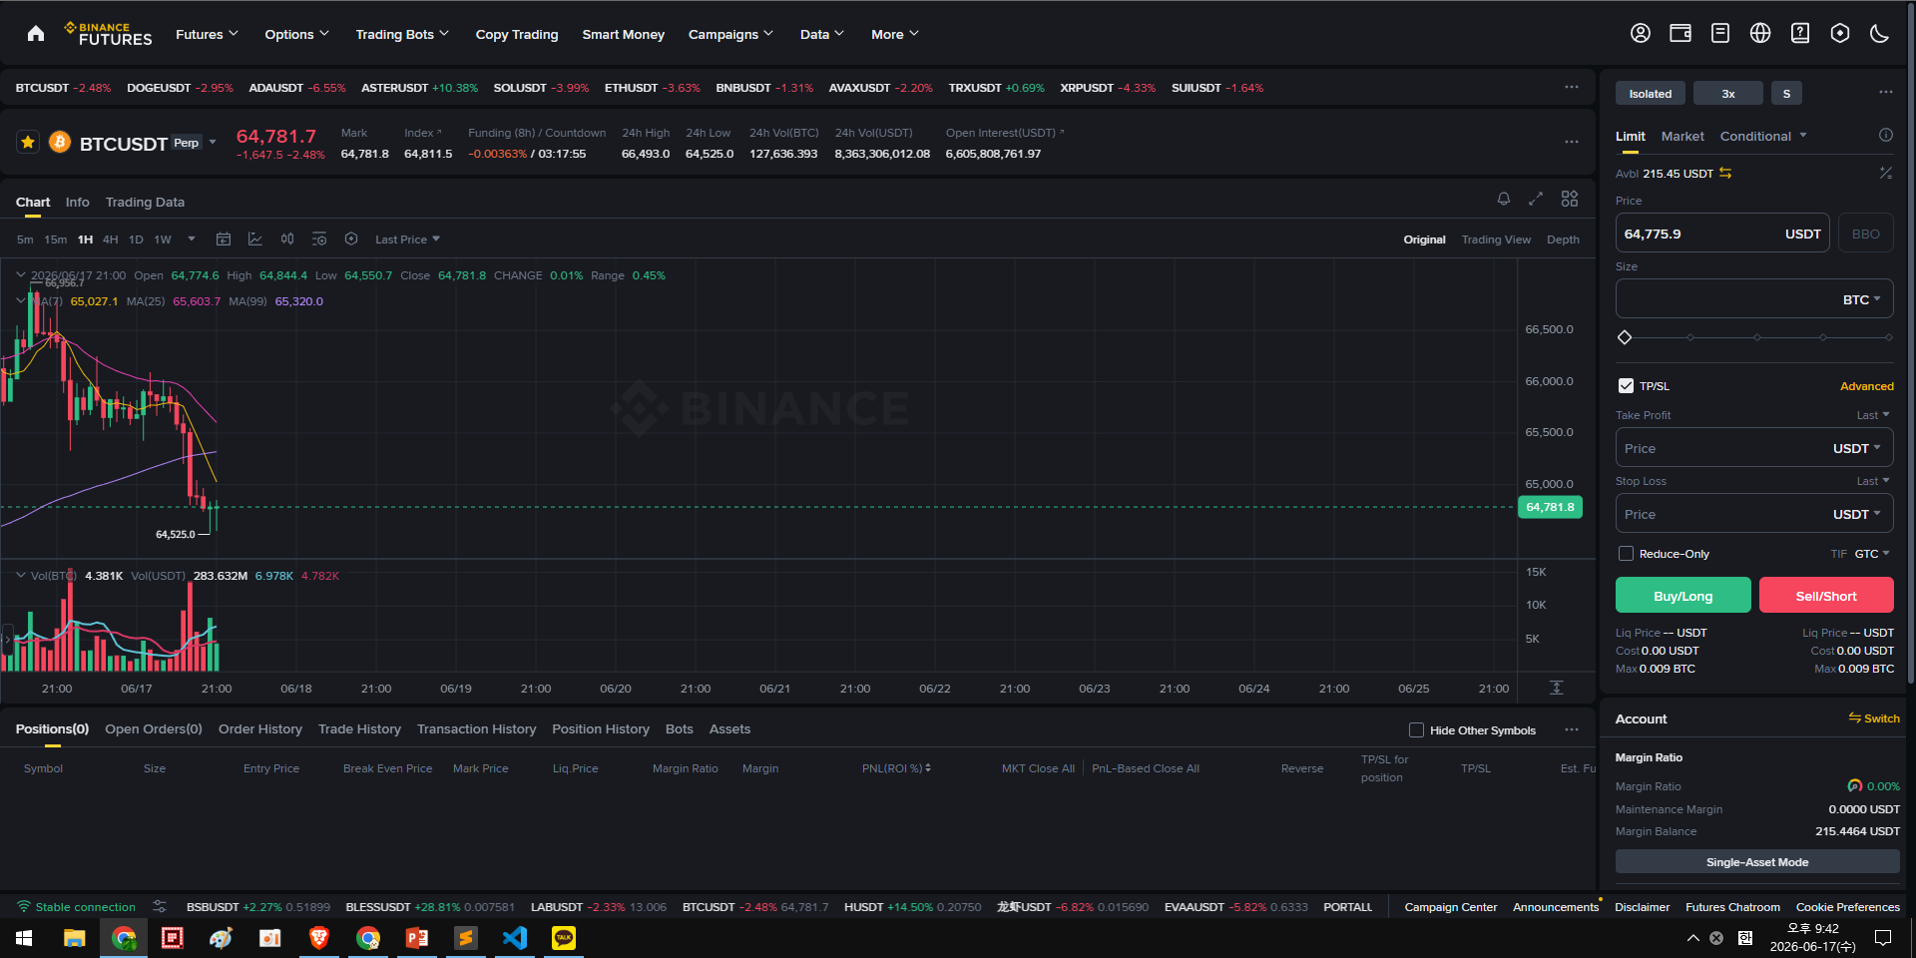The height and width of the screenshot is (958, 1916).
Task: Select the Original chart view
Action: click(1424, 240)
